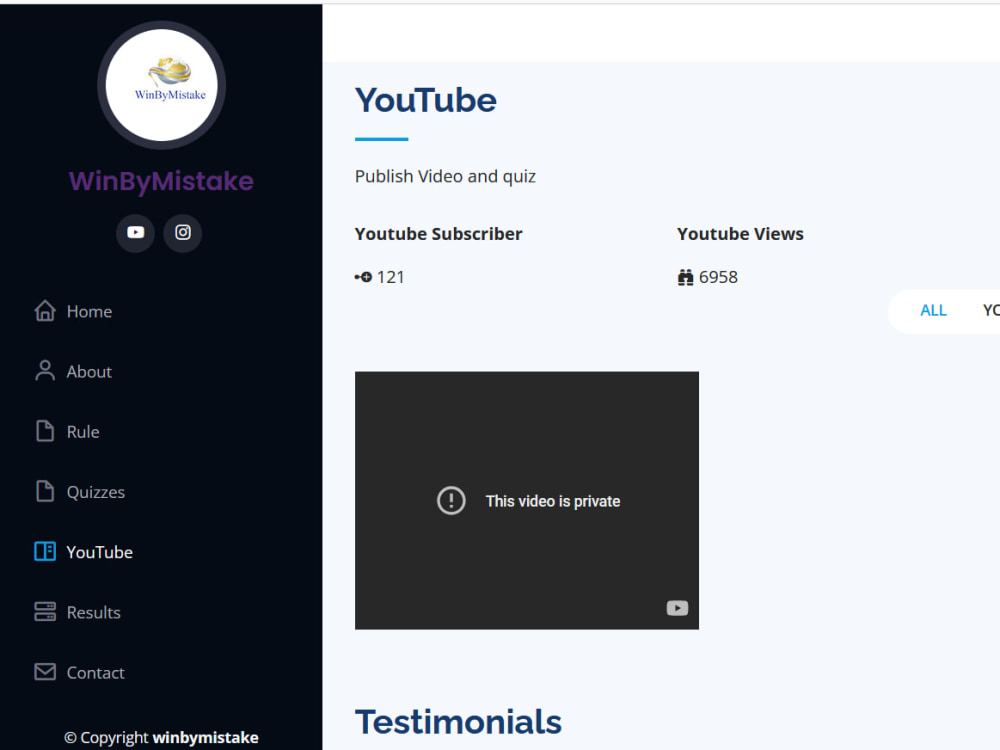Open the Quizzes nav link
Screen dimensions: 1000x750
click(96, 492)
